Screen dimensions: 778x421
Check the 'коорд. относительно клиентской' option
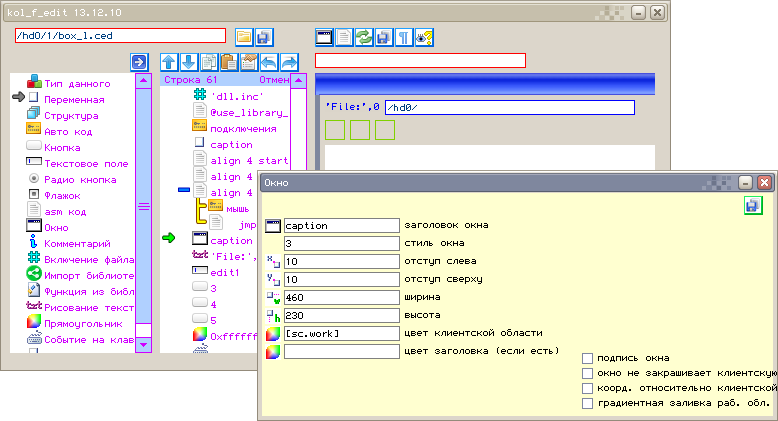point(588,388)
